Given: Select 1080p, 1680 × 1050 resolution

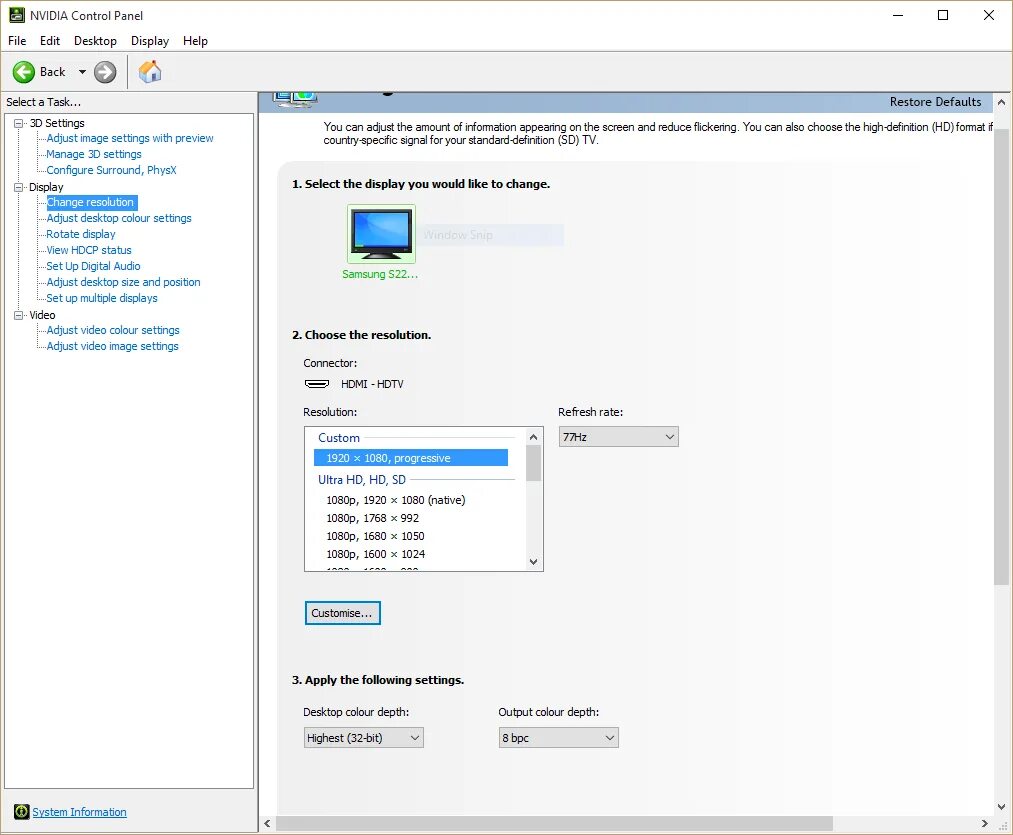Looking at the screenshot, I should 375,536.
